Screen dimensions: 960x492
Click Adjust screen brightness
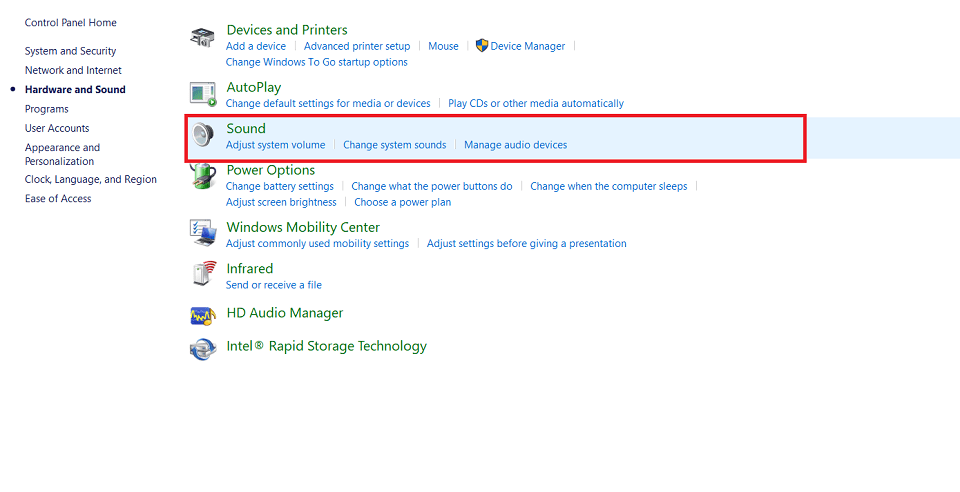click(281, 202)
